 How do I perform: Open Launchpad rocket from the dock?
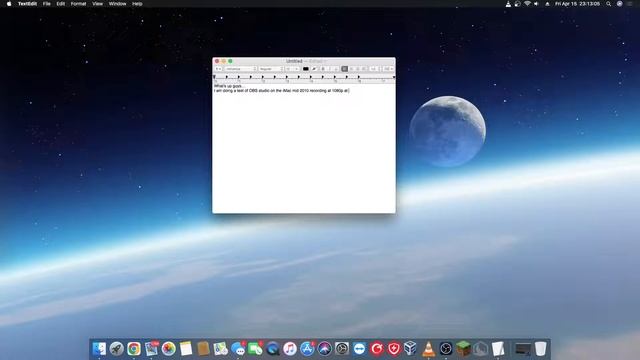(x=116, y=349)
